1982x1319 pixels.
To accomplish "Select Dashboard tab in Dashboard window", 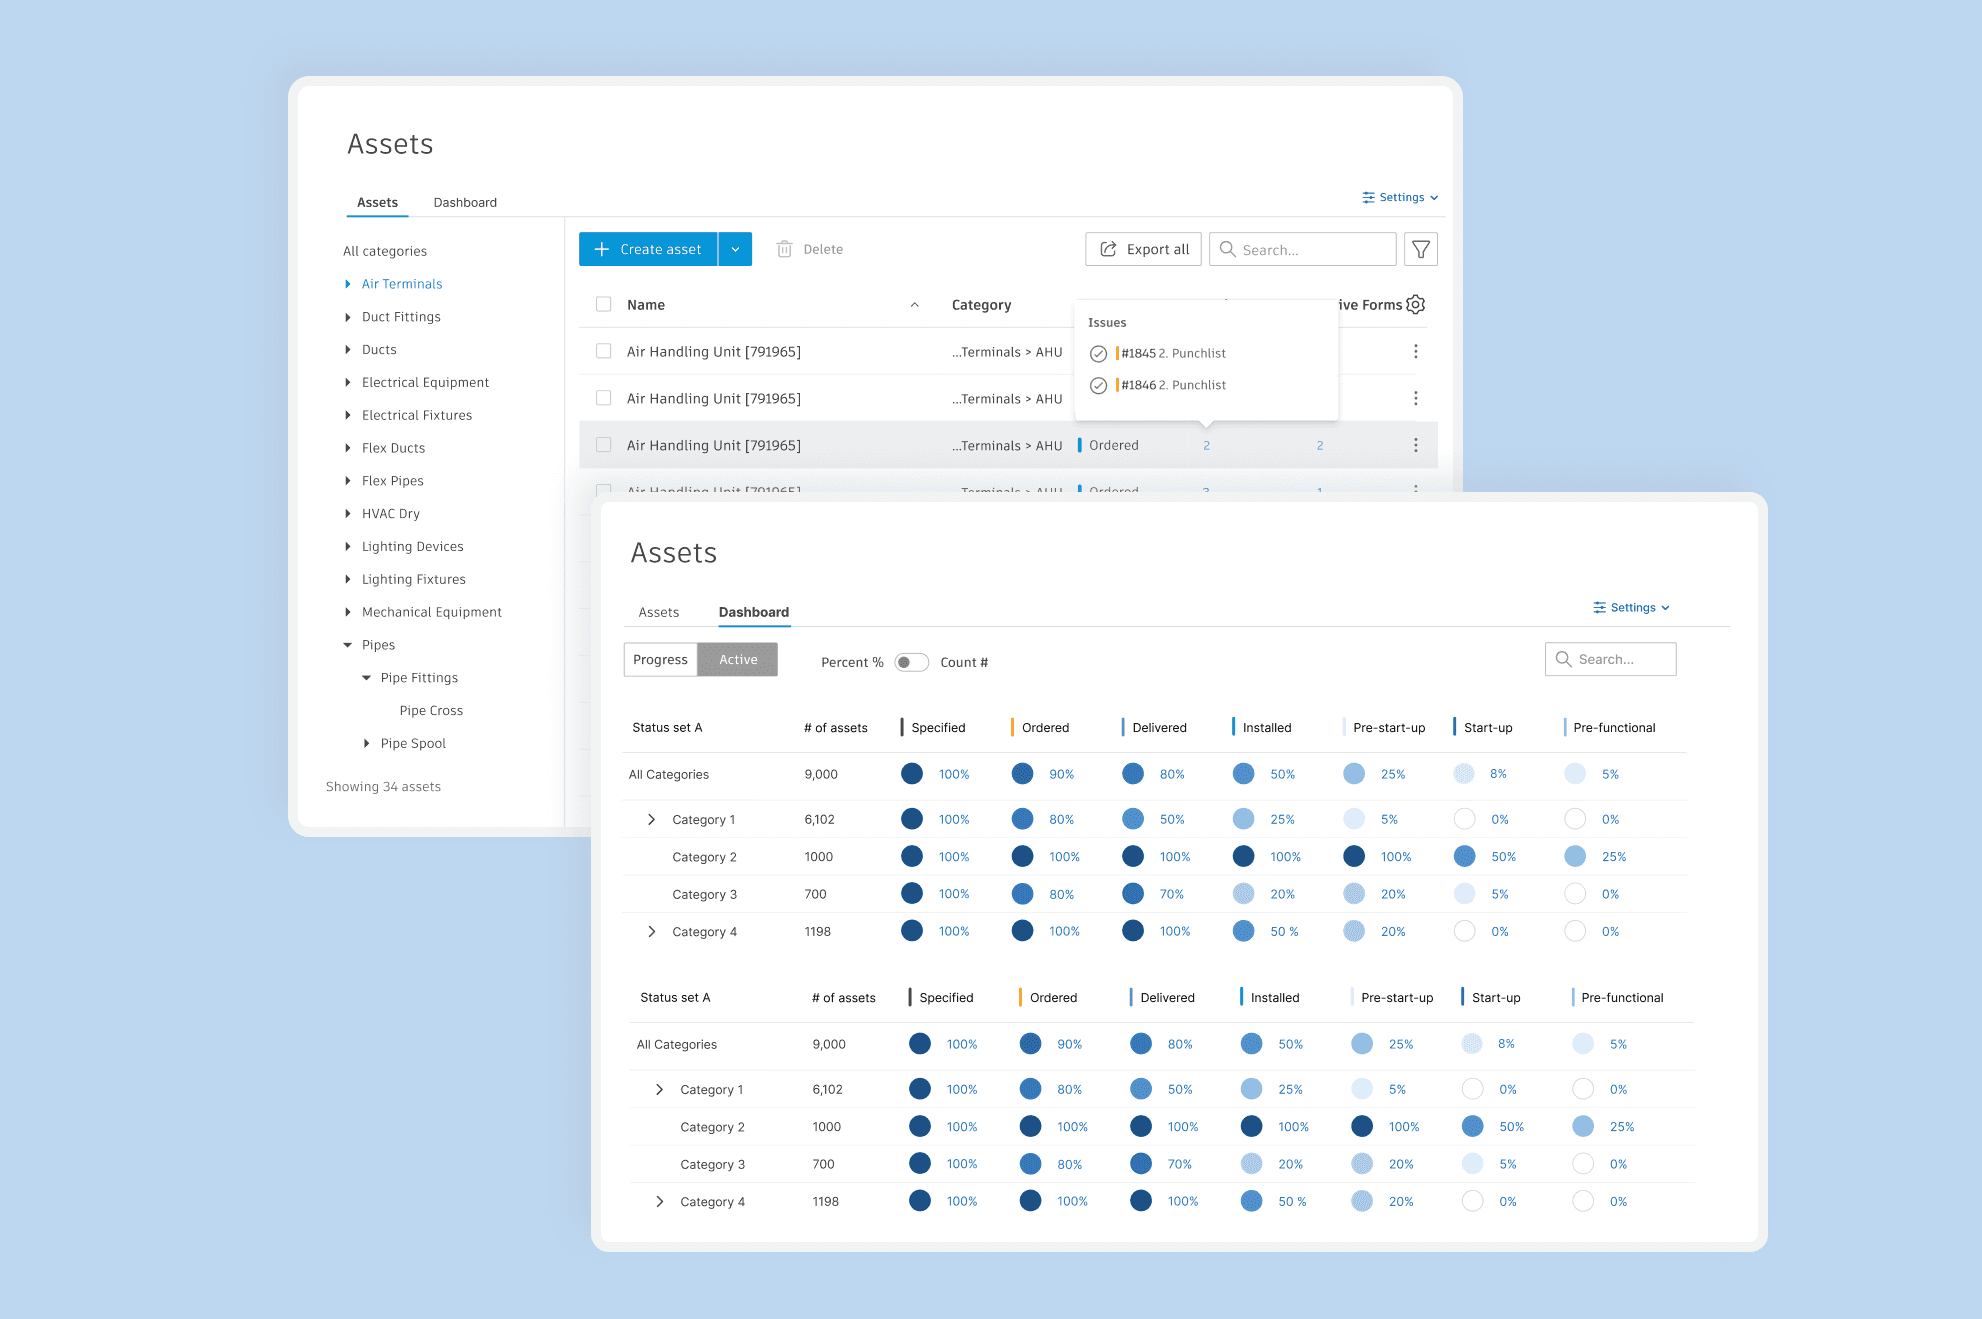I will [754, 612].
